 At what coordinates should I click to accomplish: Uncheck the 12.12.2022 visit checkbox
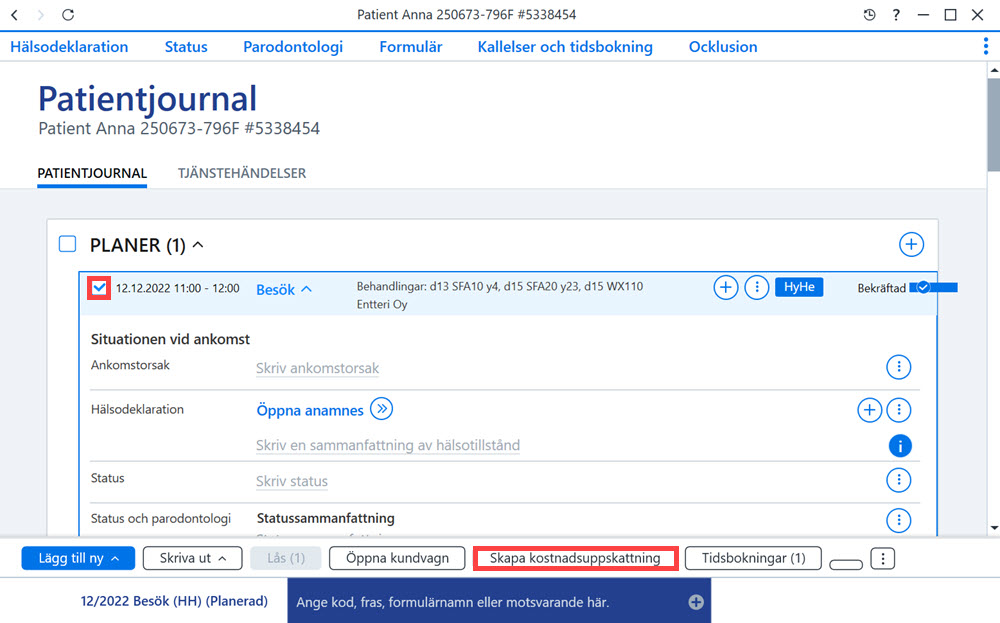click(x=99, y=288)
